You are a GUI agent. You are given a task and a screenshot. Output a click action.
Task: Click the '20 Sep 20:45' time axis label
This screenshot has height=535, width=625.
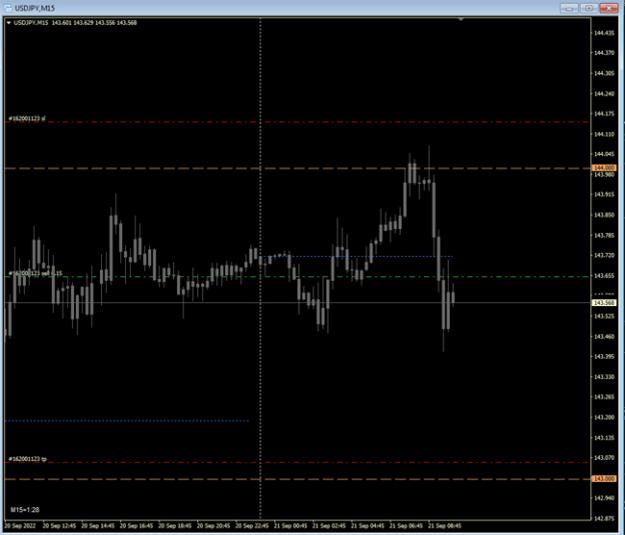point(213,526)
